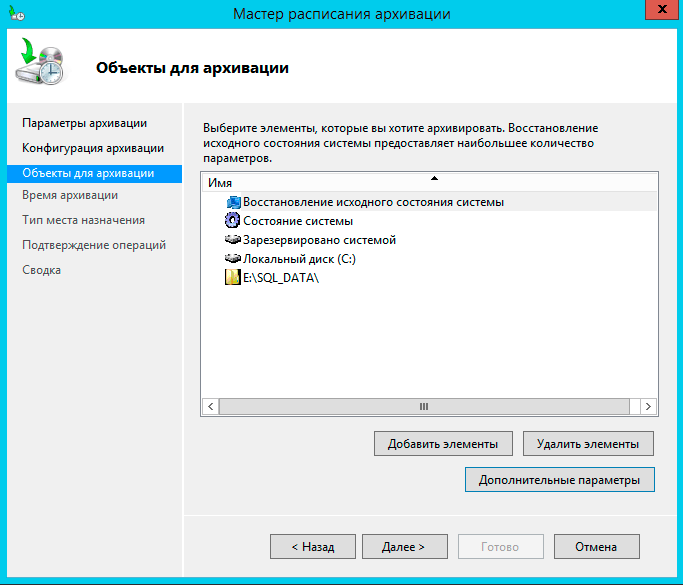Click drive icon beside Локальный диск (C:)

(x=233, y=258)
